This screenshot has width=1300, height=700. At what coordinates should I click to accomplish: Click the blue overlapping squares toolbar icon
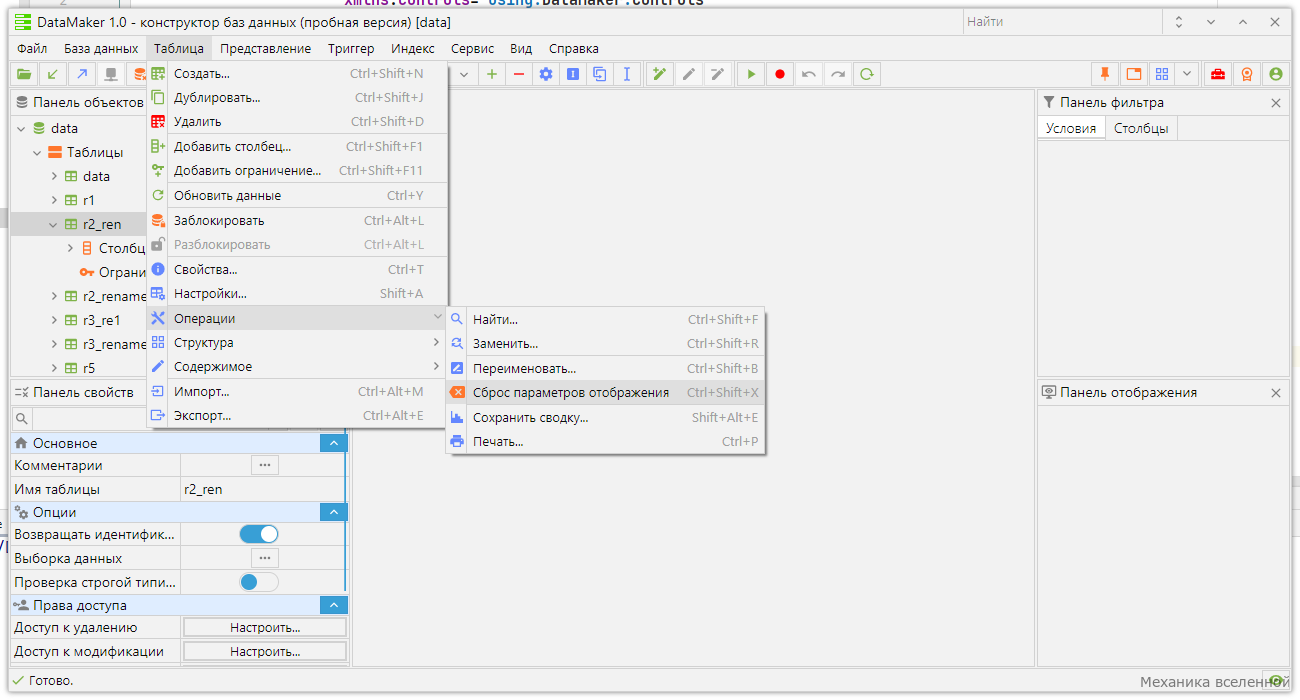pyautogui.click(x=600, y=74)
